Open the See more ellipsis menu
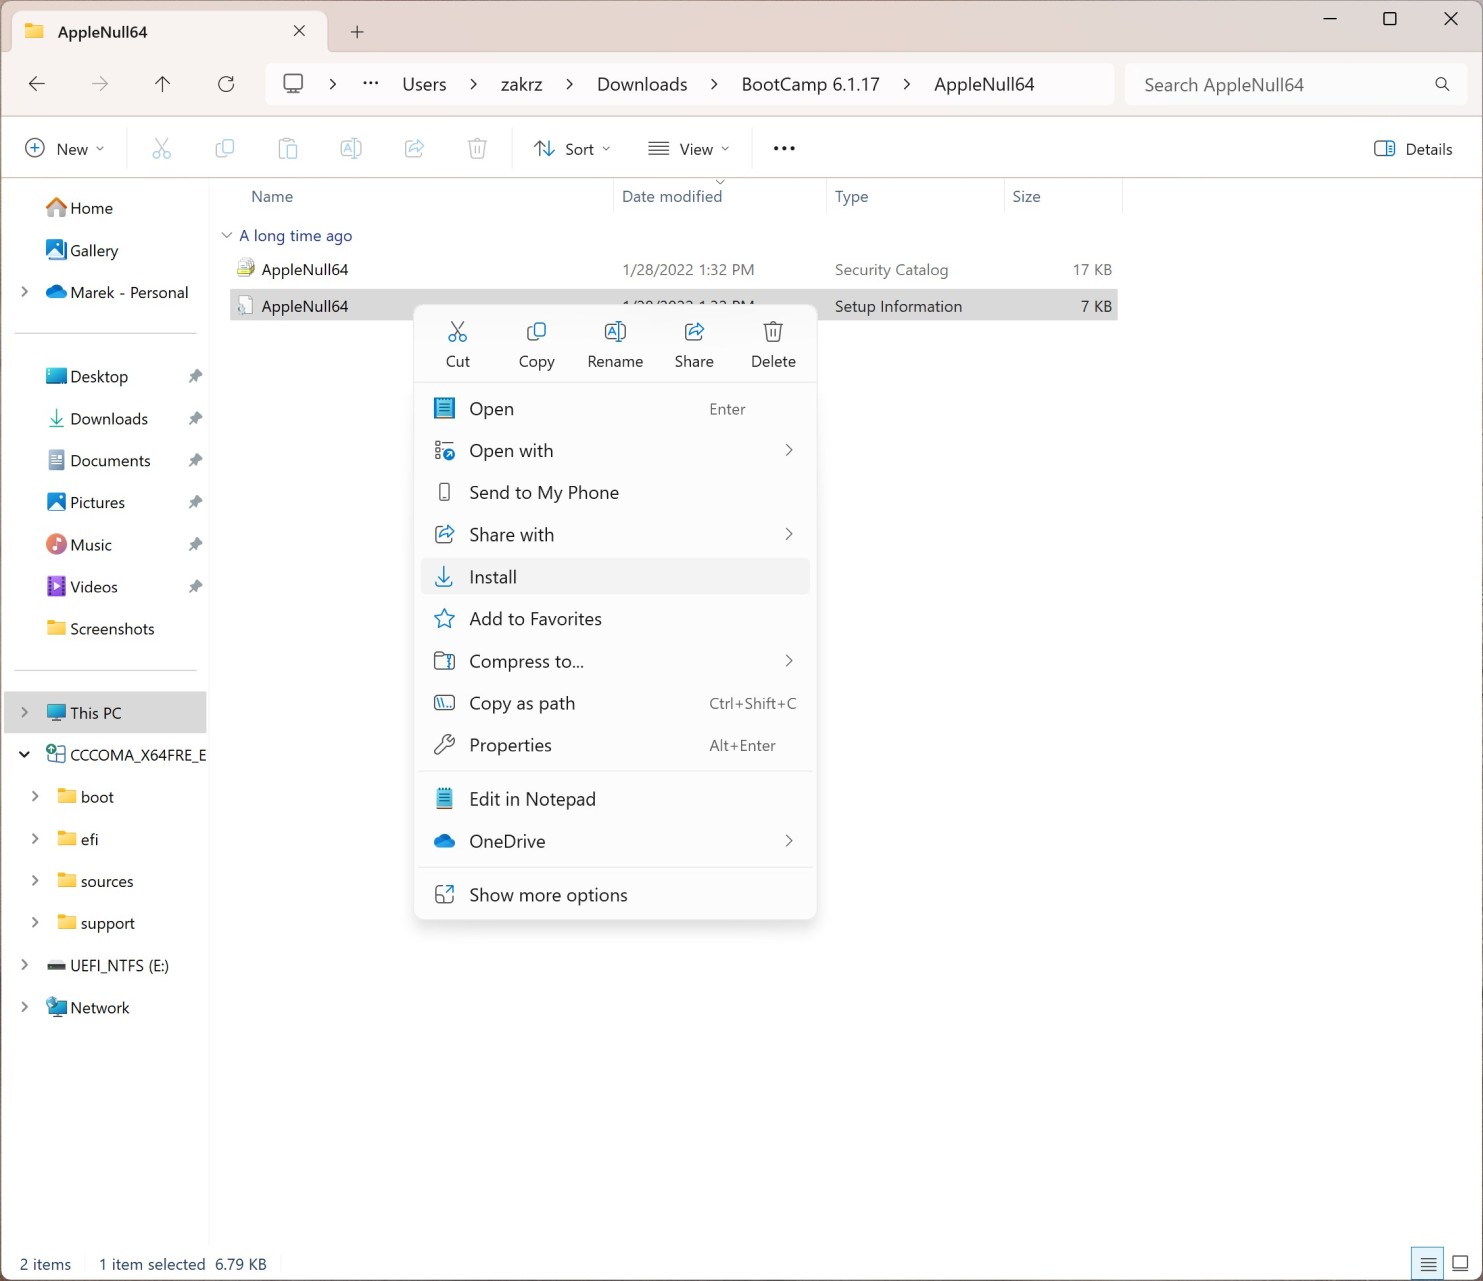The width and height of the screenshot is (1483, 1281). (784, 149)
